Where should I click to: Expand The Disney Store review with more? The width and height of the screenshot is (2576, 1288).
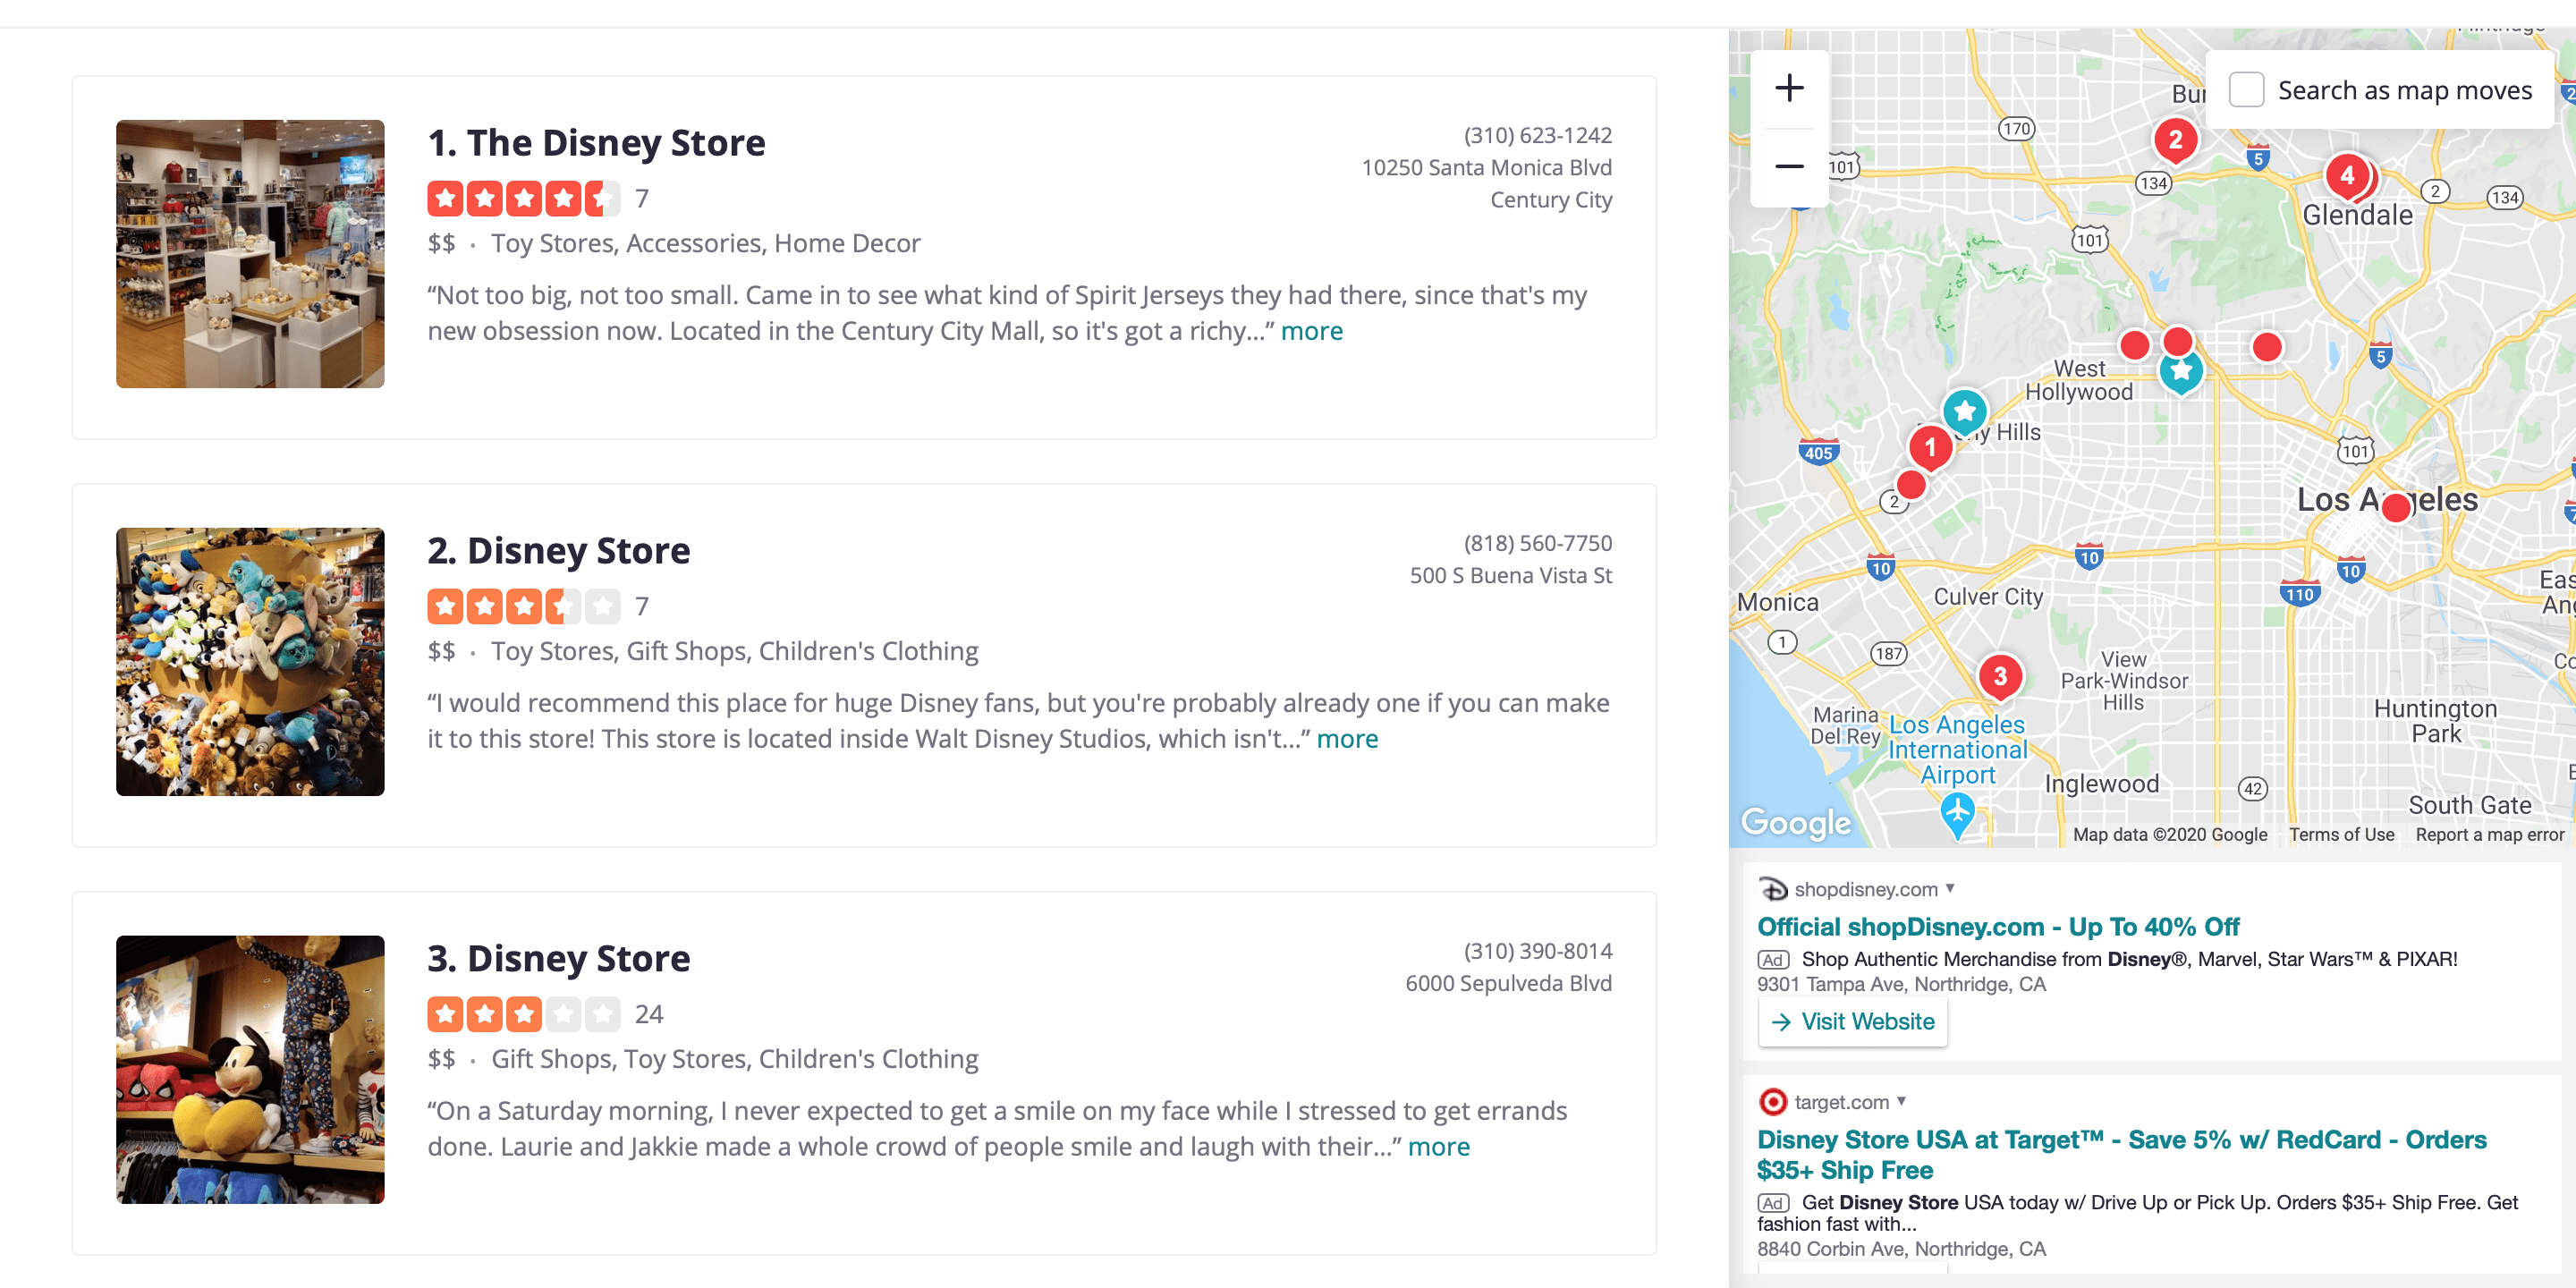(x=1311, y=330)
